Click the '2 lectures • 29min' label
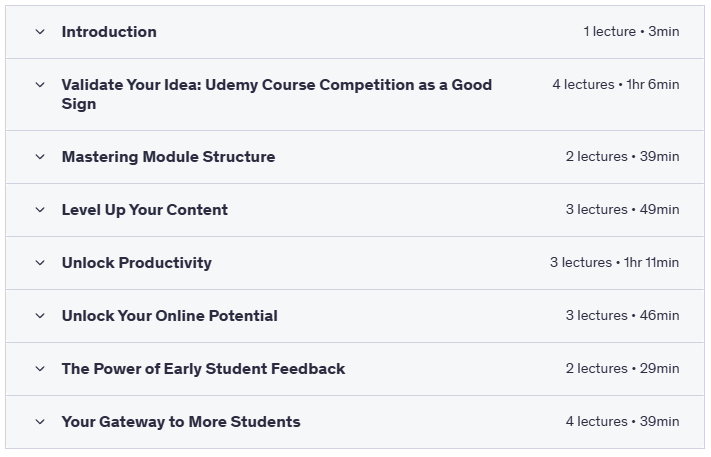This screenshot has width=711, height=457. pos(622,369)
